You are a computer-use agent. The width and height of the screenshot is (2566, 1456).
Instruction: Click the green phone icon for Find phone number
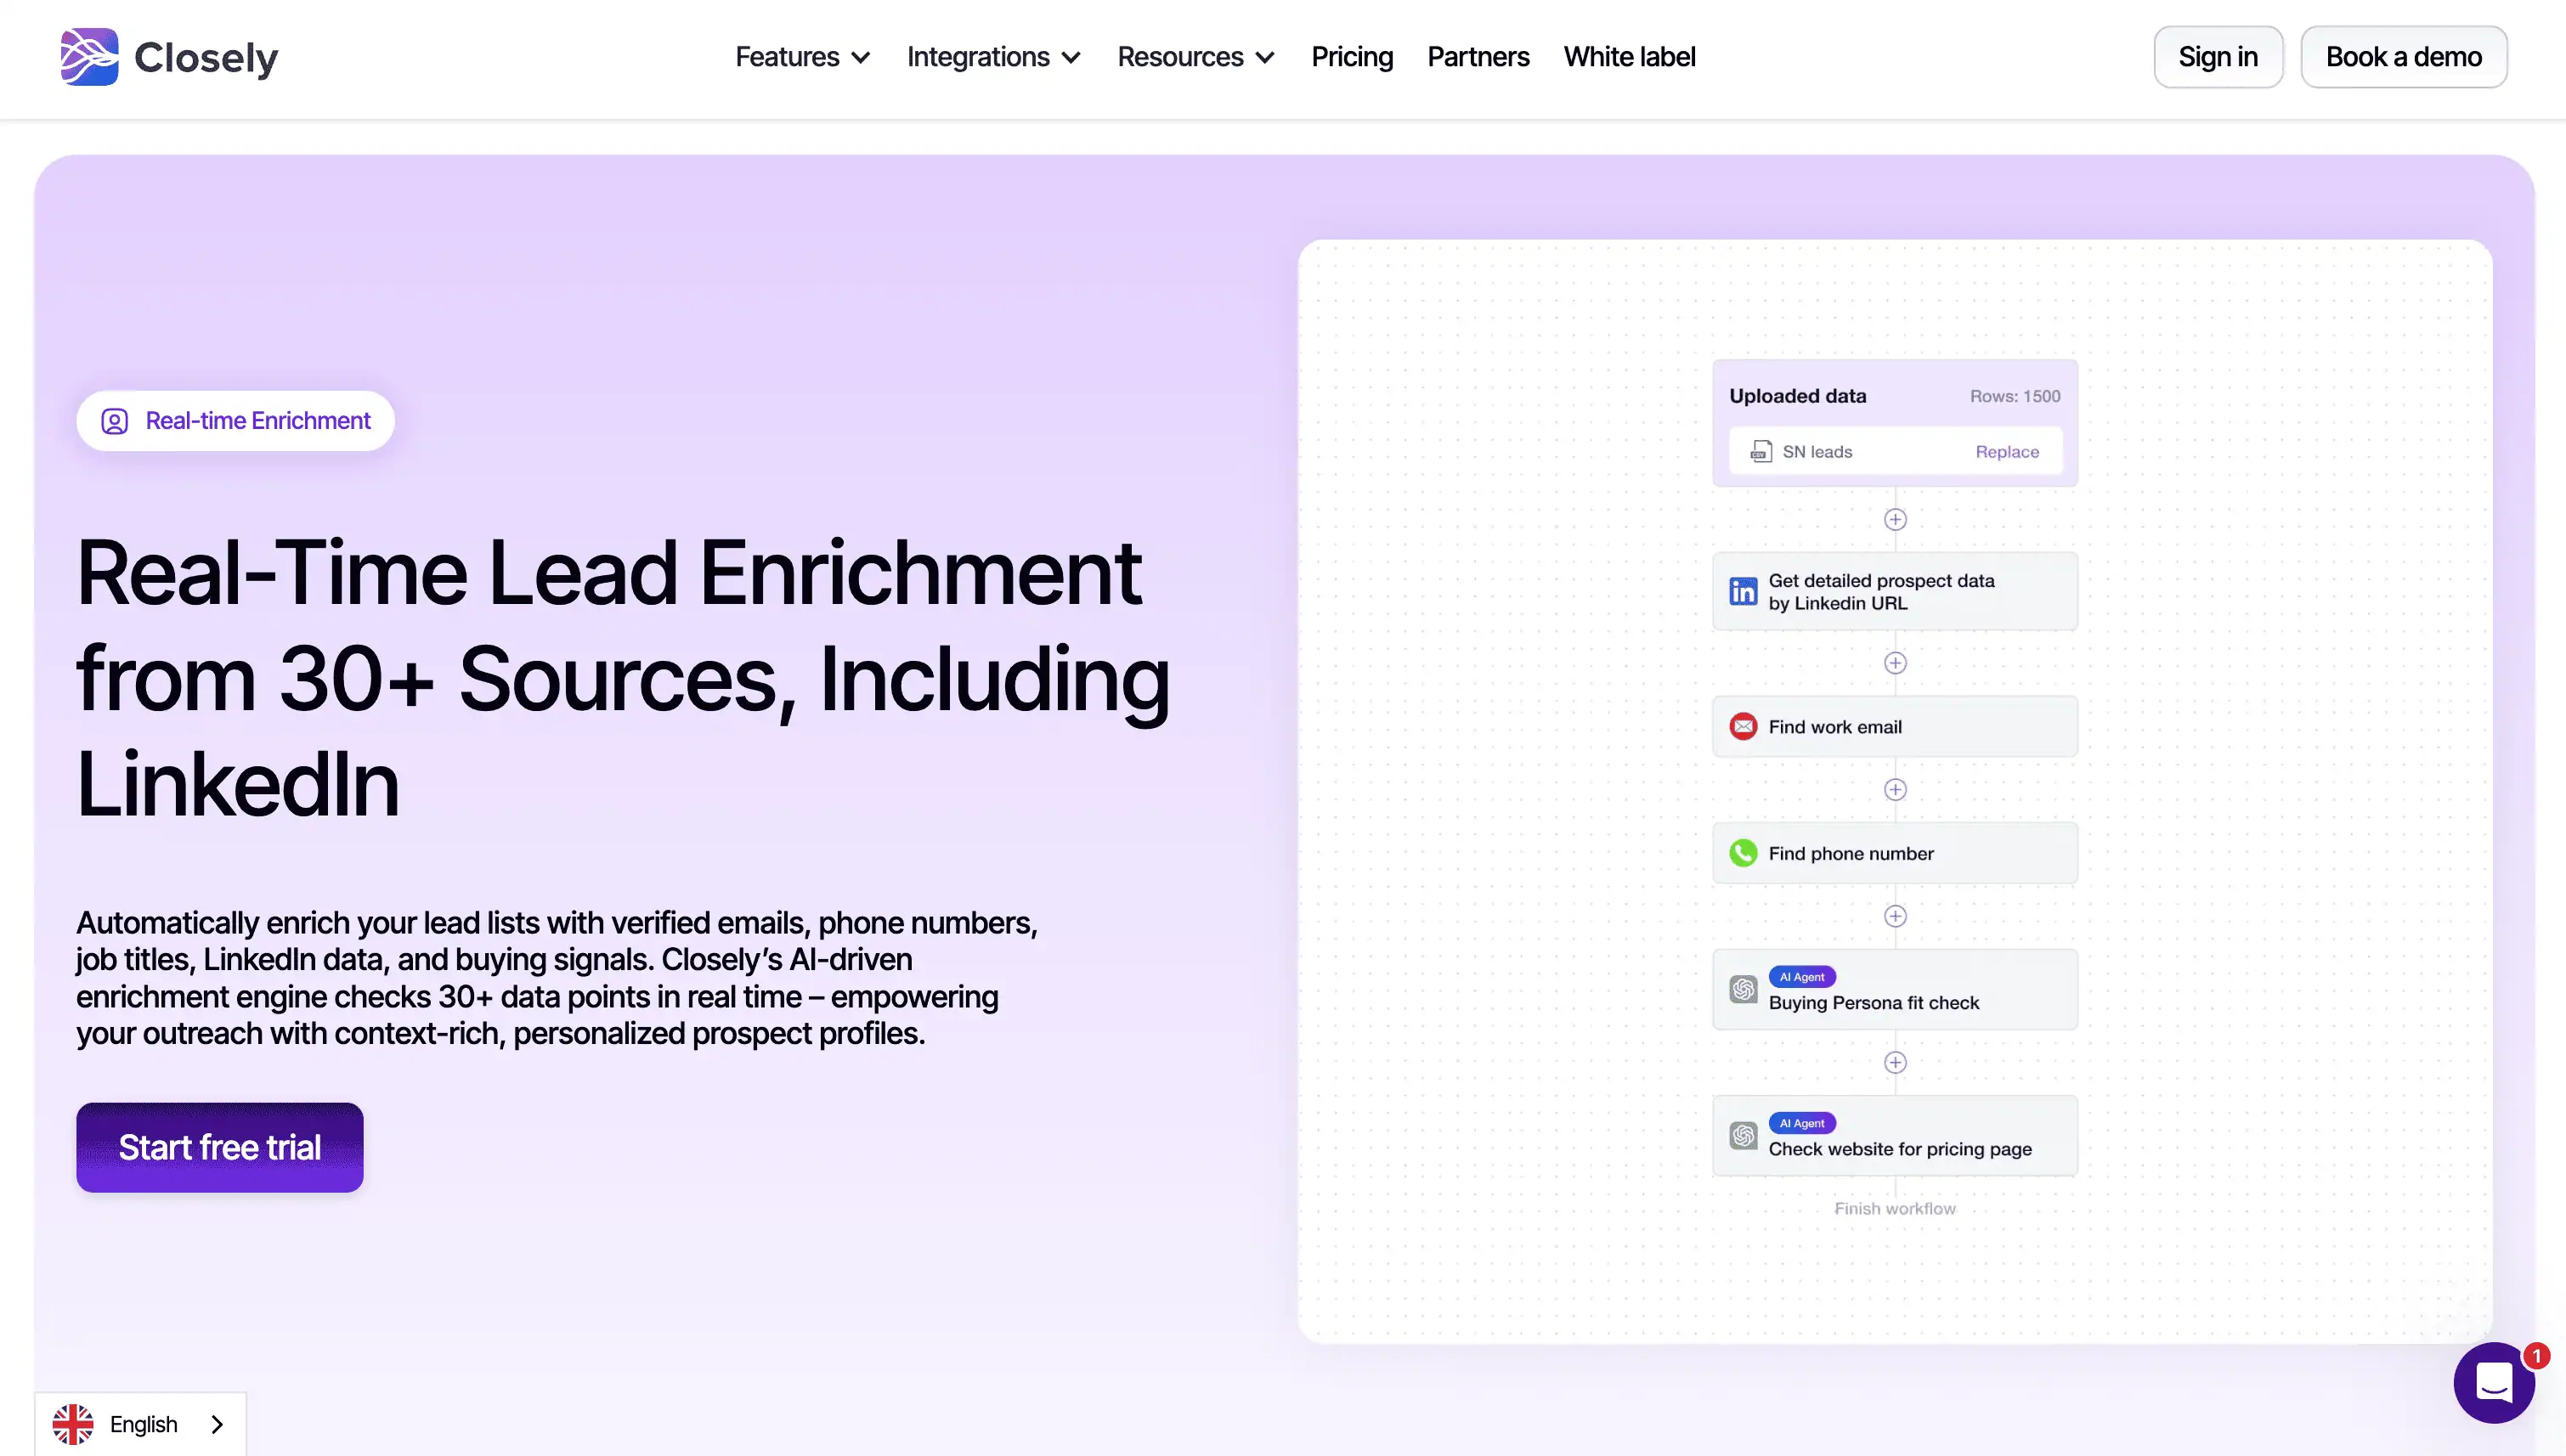[1743, 853]
